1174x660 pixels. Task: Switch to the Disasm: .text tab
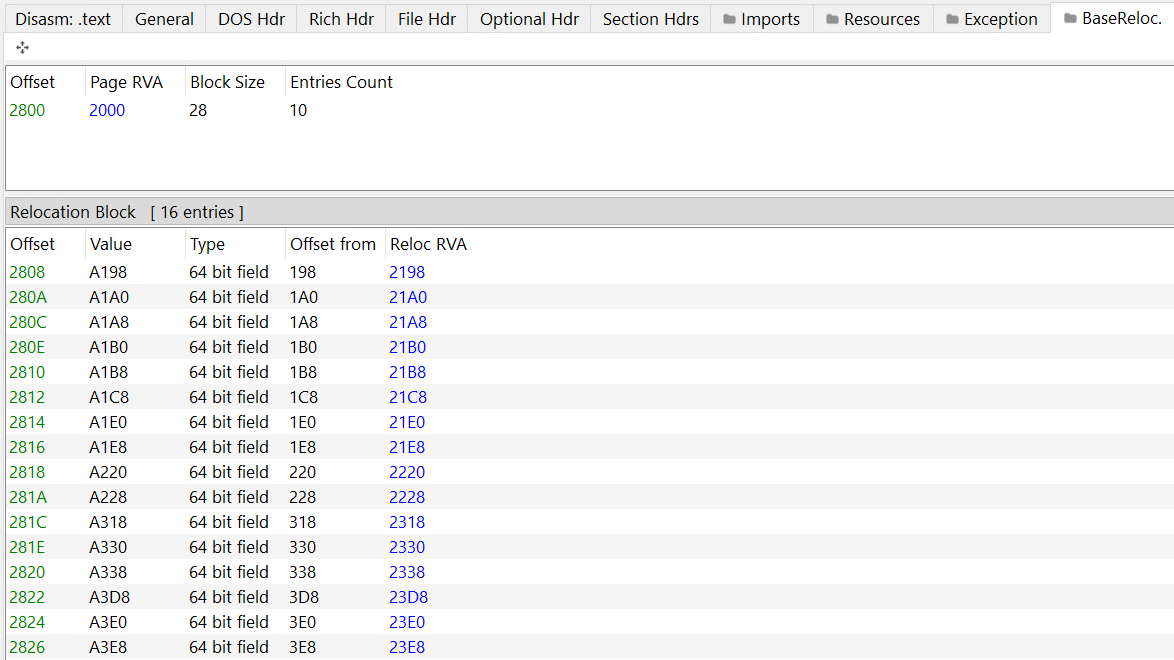coord(63,19)
